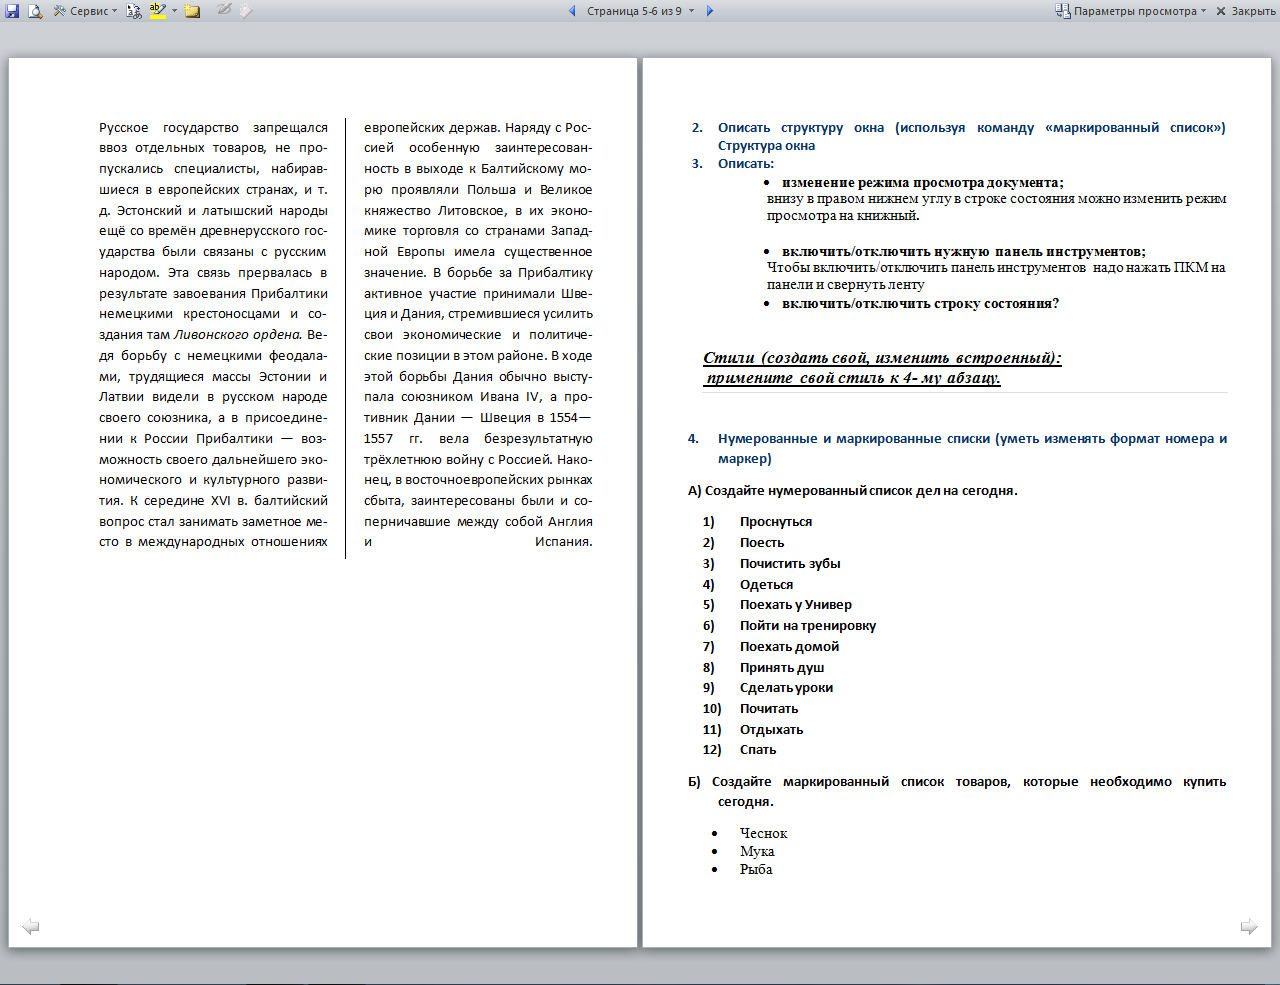The height and width of the screenshot is (985, 1280).
Task: Go to previous screen with left blue arrow
Action: 572,11
